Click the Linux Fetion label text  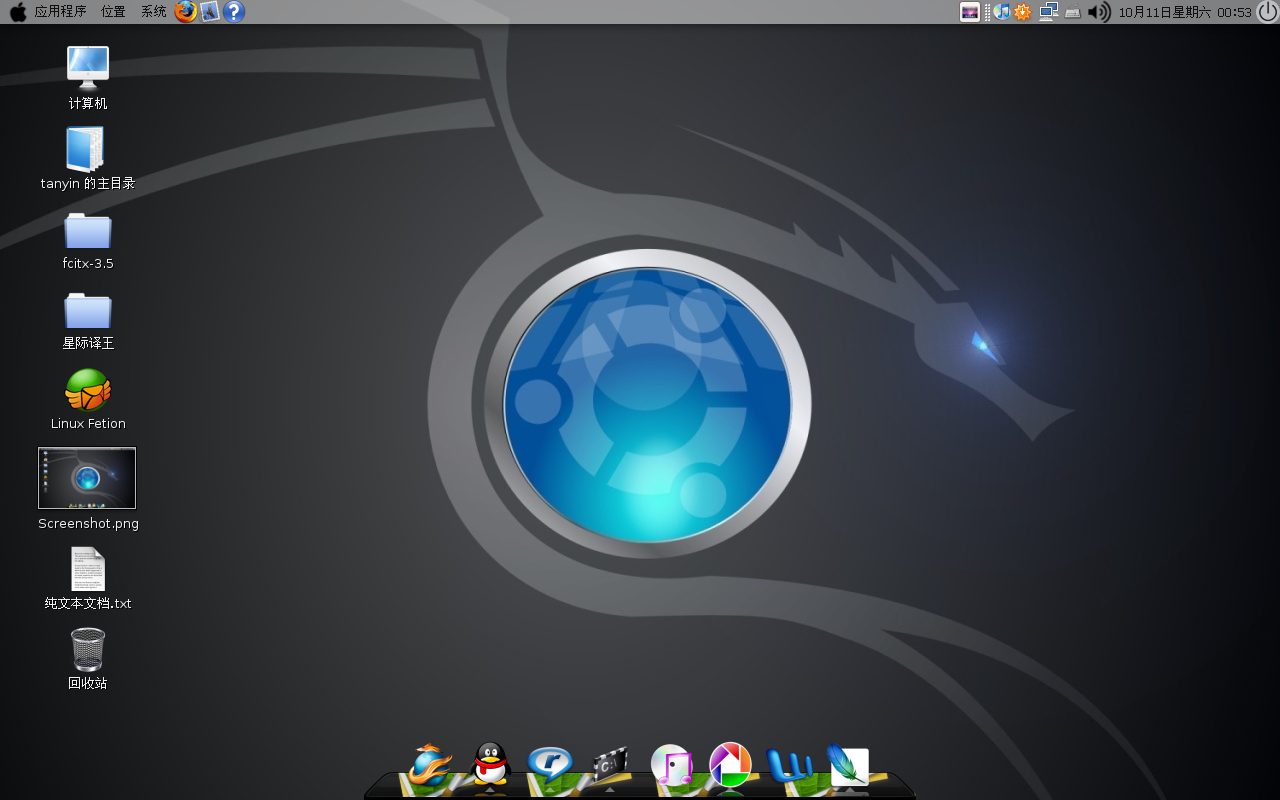88,423
